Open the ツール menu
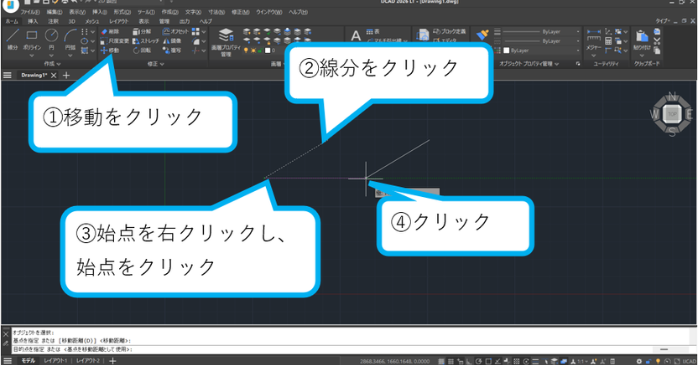698x365 pixels. tap(146, 12)
